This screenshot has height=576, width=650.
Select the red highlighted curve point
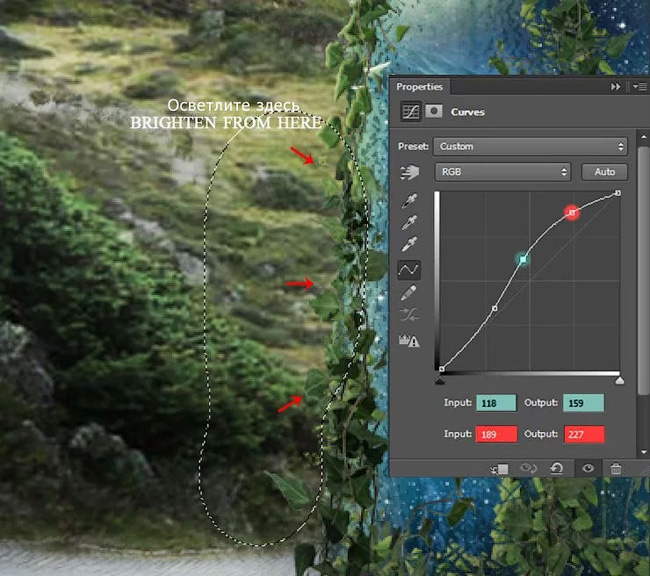click(572, 213)
